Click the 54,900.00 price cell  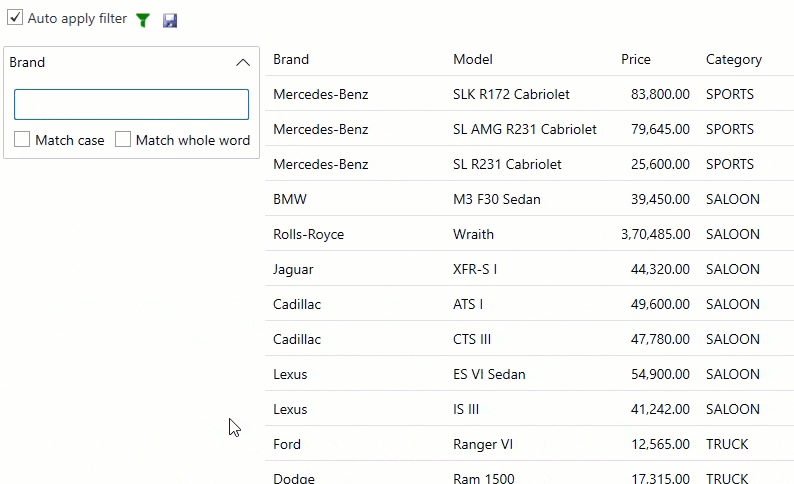tap(660, 374)
